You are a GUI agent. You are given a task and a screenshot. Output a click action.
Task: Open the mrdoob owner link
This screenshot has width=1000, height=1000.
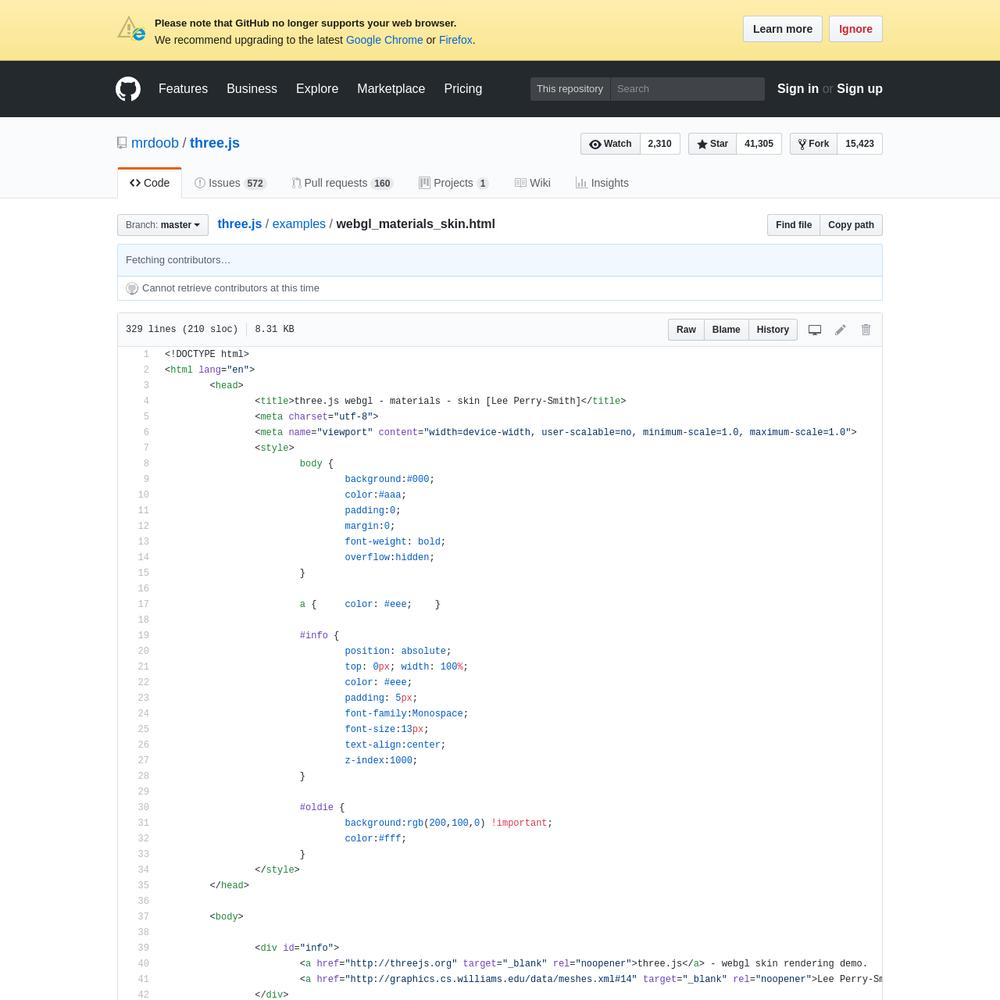point(155,143)
